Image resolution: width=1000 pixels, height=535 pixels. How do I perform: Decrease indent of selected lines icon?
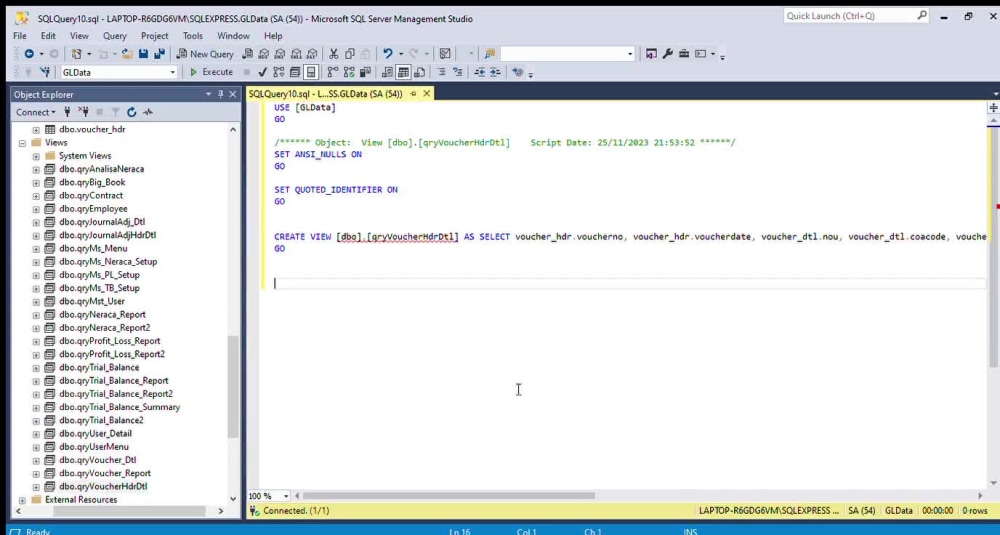pyautogui.click(x=480, y=72)
